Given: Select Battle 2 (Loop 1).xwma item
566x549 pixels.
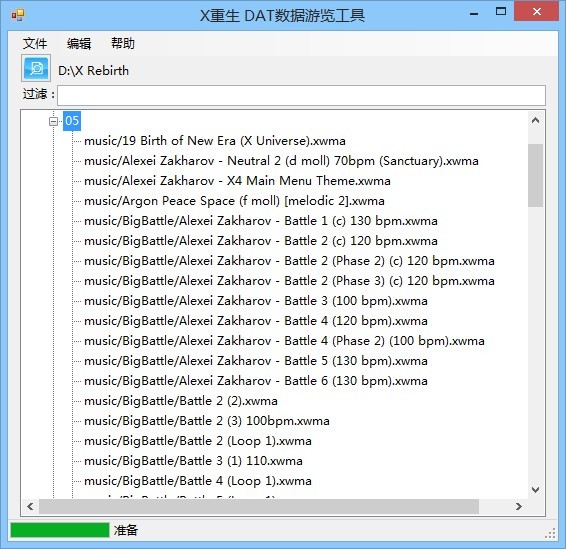Looking at the screenshot, I should (198, 441).
